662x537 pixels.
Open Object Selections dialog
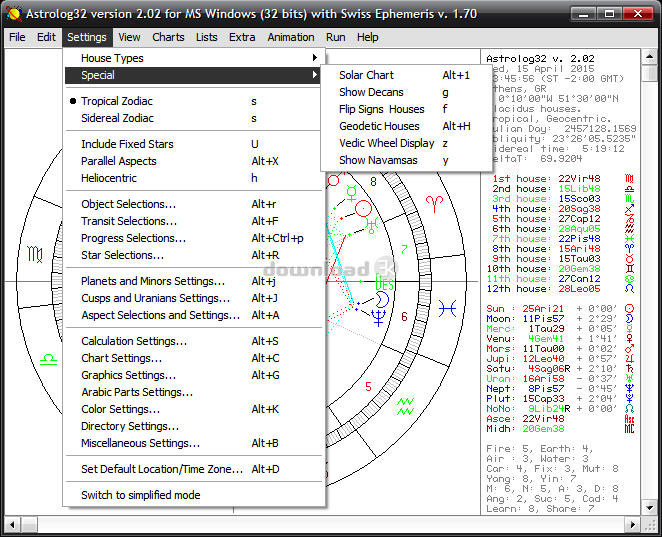[x=193, y=204]
